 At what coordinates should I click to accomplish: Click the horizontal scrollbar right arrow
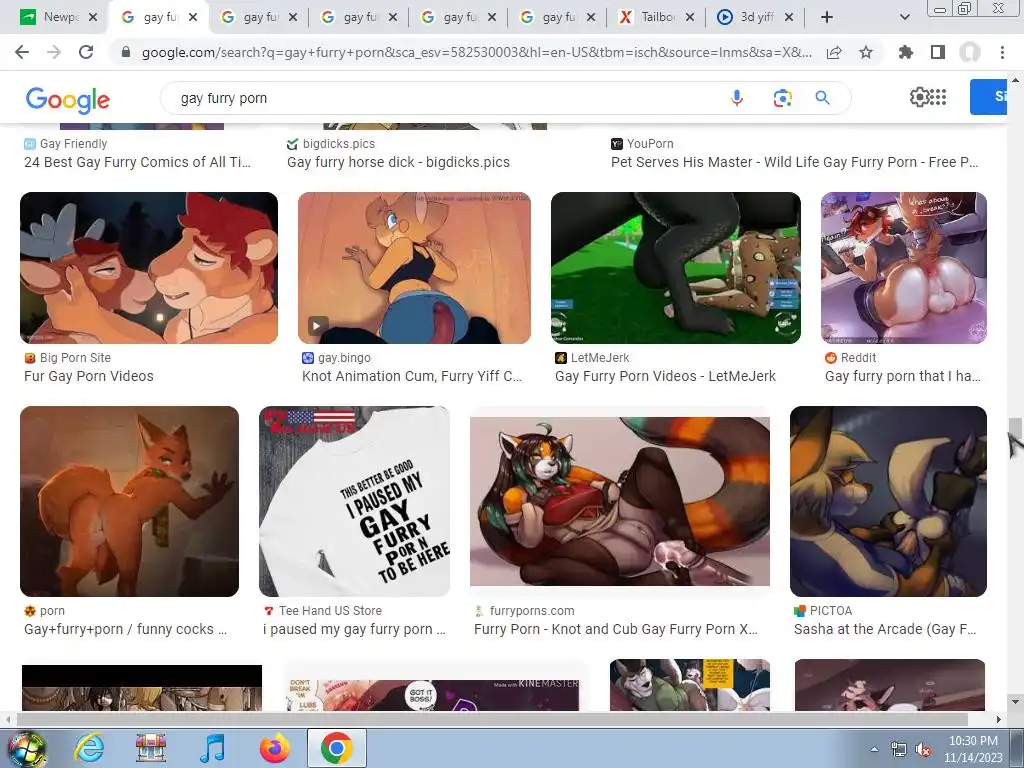coord(999,720)
